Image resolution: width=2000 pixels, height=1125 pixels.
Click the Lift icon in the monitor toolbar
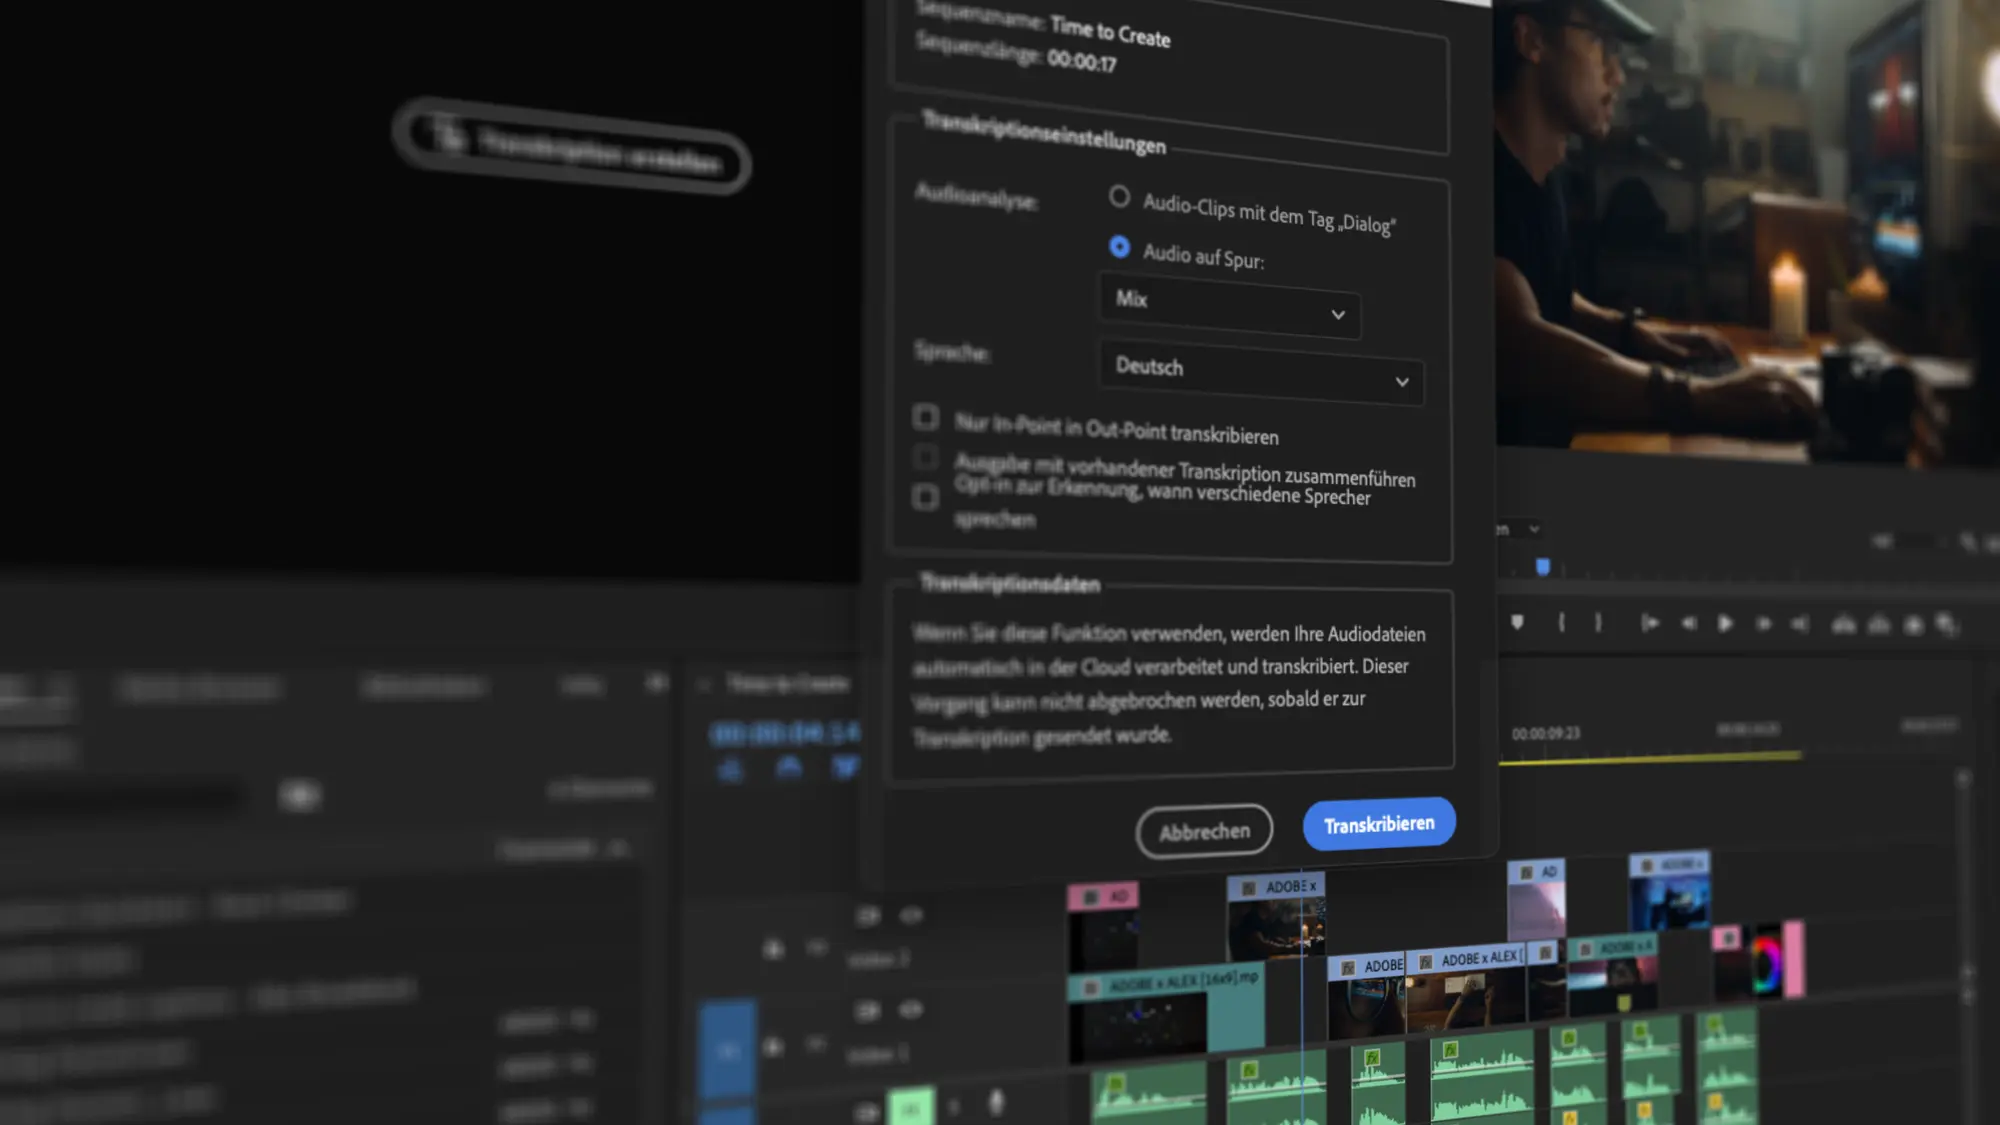(x=1843, y=624)
